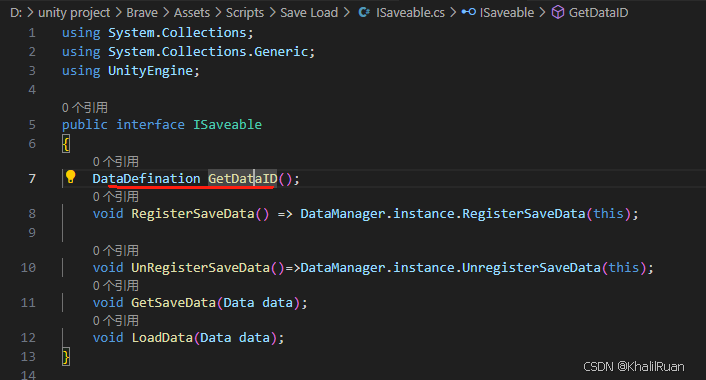Open the Scripts breadcrumb folder

click(x=245, y=13)
